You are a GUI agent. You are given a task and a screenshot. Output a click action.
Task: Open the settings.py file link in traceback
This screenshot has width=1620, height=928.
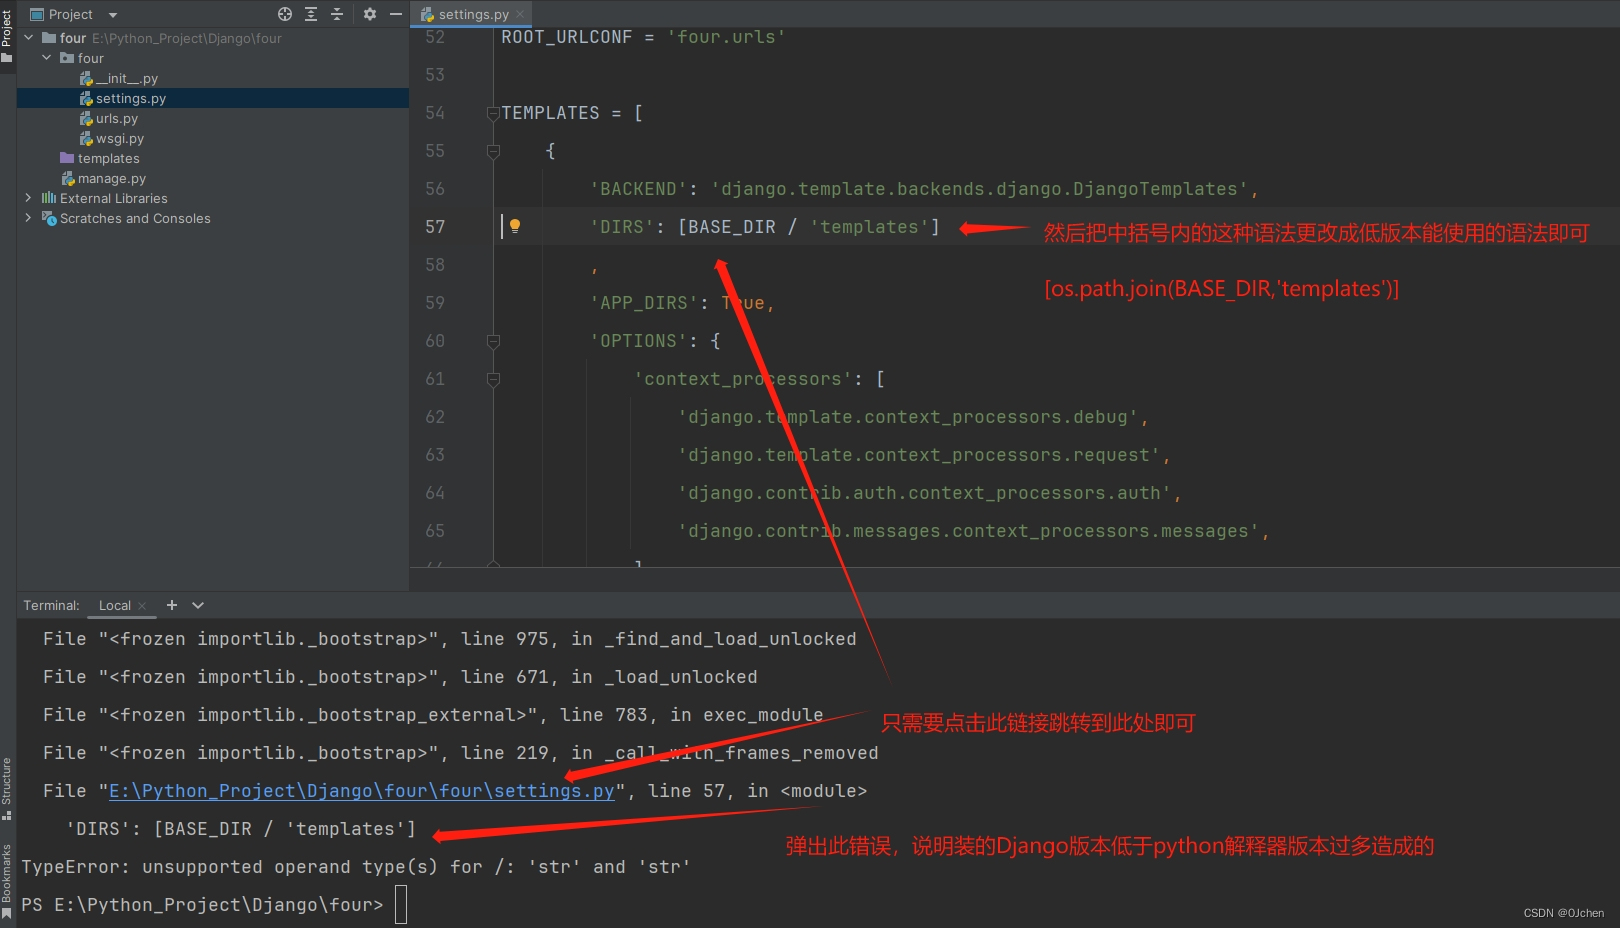coord(361,791)
